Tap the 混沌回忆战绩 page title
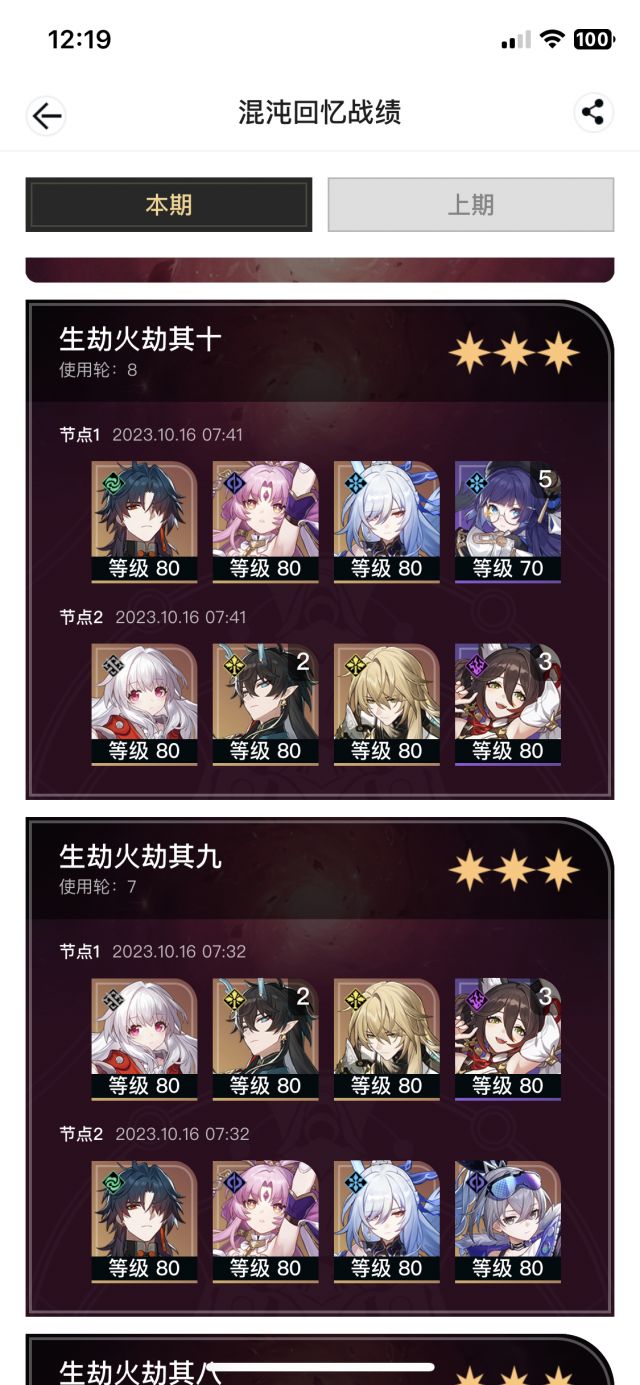The width and height of the screenshot is (640, 1385). click(320, 112)
